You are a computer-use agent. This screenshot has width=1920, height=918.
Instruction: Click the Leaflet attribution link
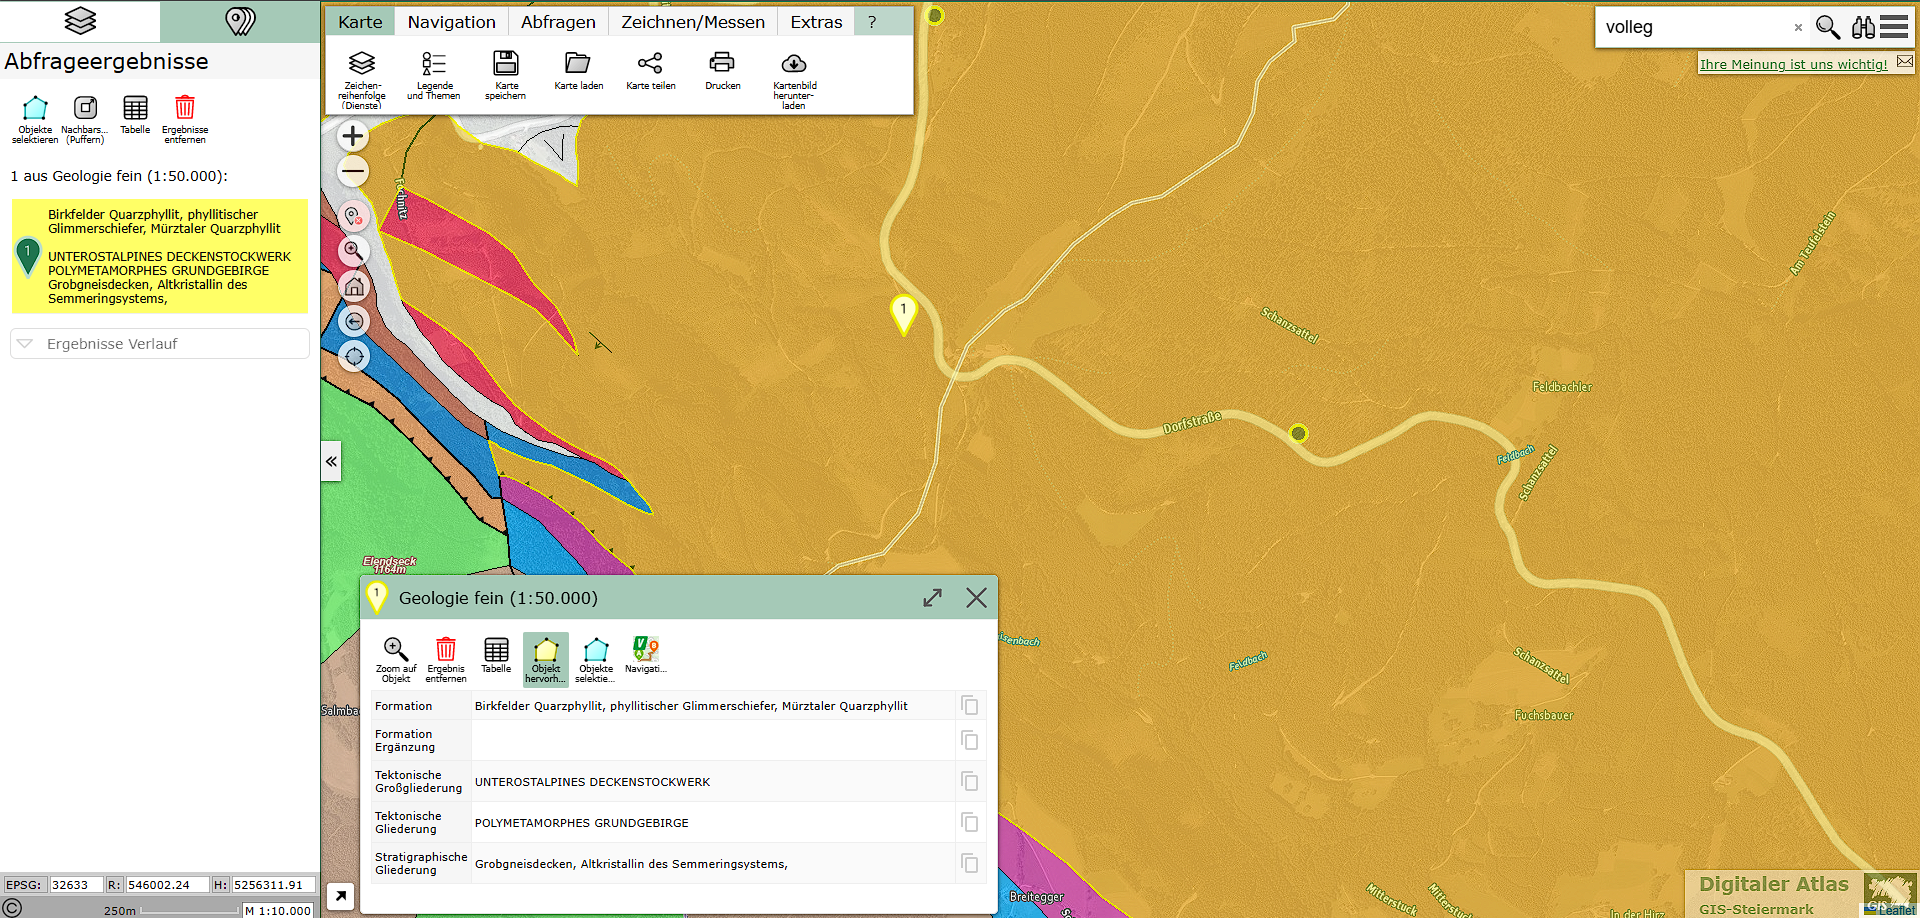click(1897, 910)
